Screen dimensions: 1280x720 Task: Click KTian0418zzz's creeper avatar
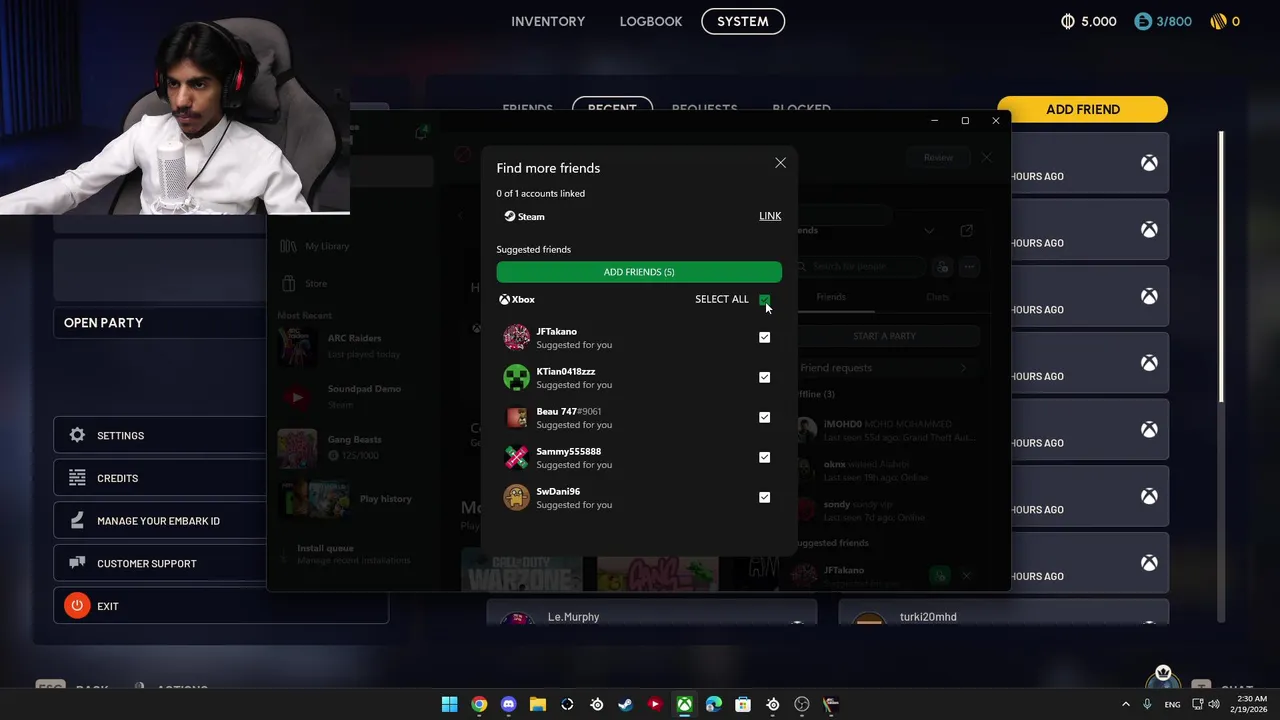point(516,378)
